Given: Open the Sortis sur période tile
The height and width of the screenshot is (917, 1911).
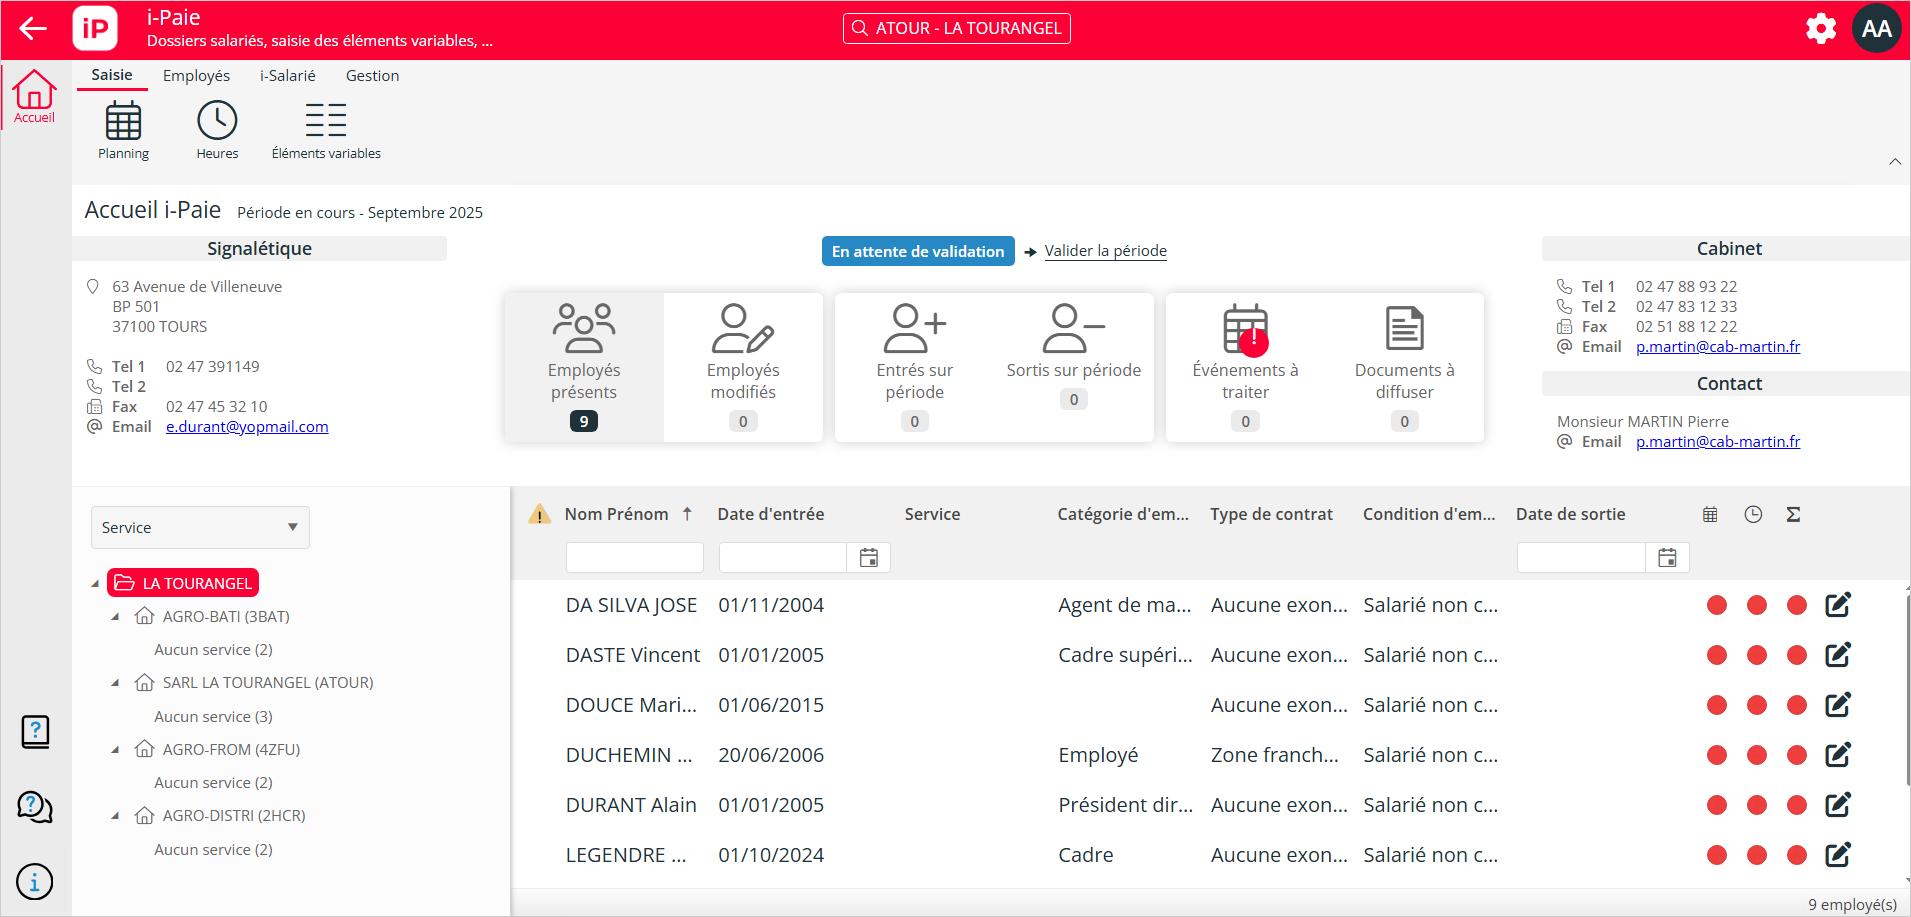Looking at the screenshot, I should click(x=1074, y=367).
